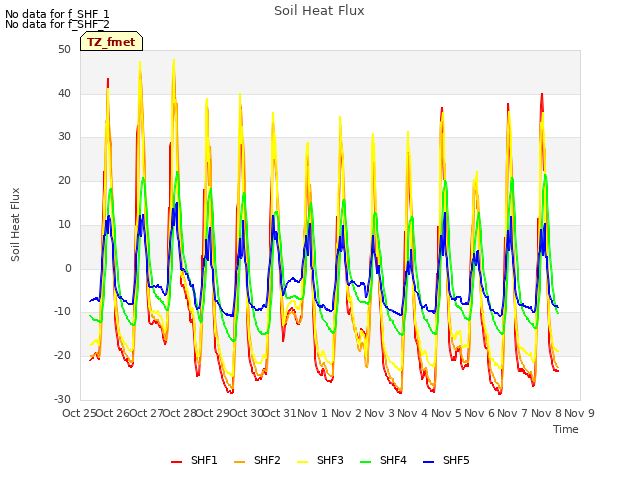Toggle the SHF2 legend entry
Viewport: 640px width, 480px height.
[257, 460]
